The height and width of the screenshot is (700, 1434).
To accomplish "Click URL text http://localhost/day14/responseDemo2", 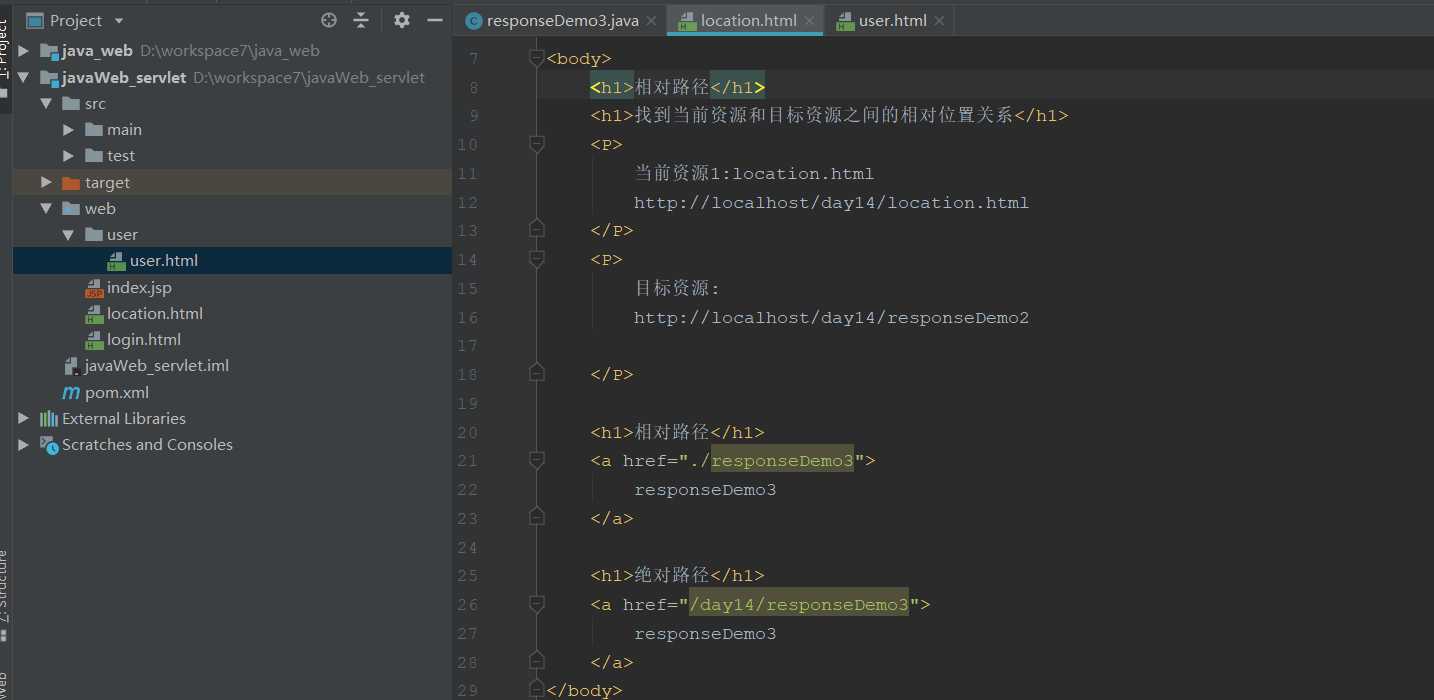I will click(831, 318).
